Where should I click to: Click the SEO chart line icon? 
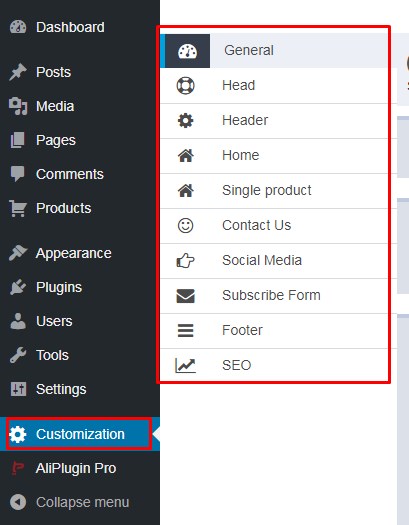tap(185, 365)
